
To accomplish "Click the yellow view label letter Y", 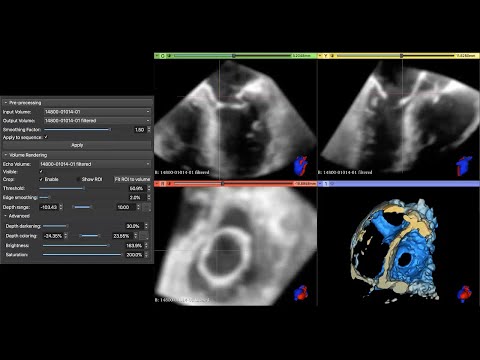I will pyautogui.click(x=326, y=56).
